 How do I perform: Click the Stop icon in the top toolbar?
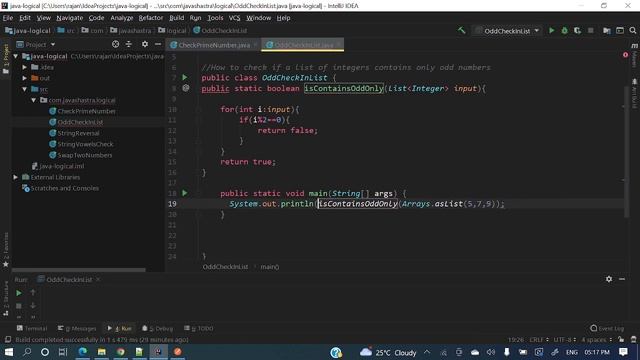pos(590,31)
